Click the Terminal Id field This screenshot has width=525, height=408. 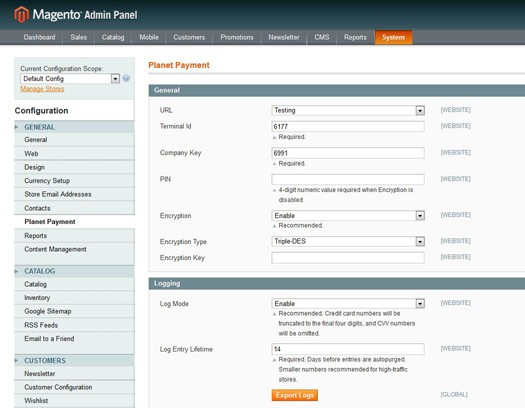point(348,127)
